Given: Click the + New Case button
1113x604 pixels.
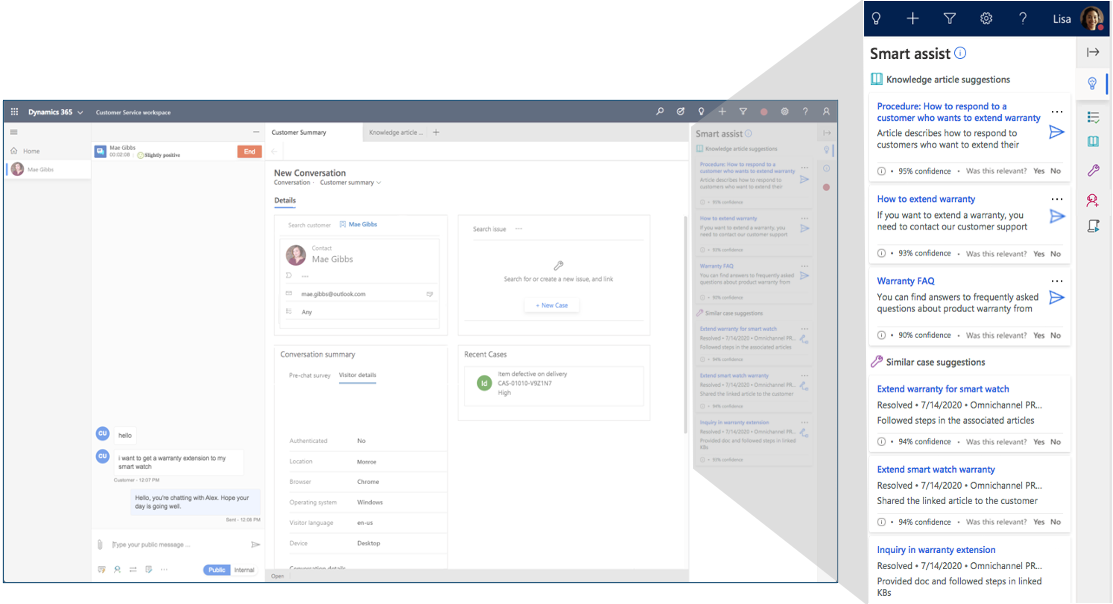Looking at the screenshot, I should [551, 305].
